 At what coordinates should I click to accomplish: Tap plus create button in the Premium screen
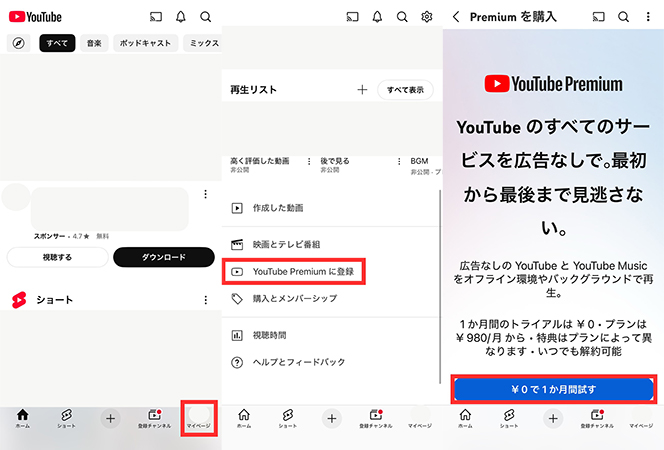pyautogui.click(x=553, y=419)
